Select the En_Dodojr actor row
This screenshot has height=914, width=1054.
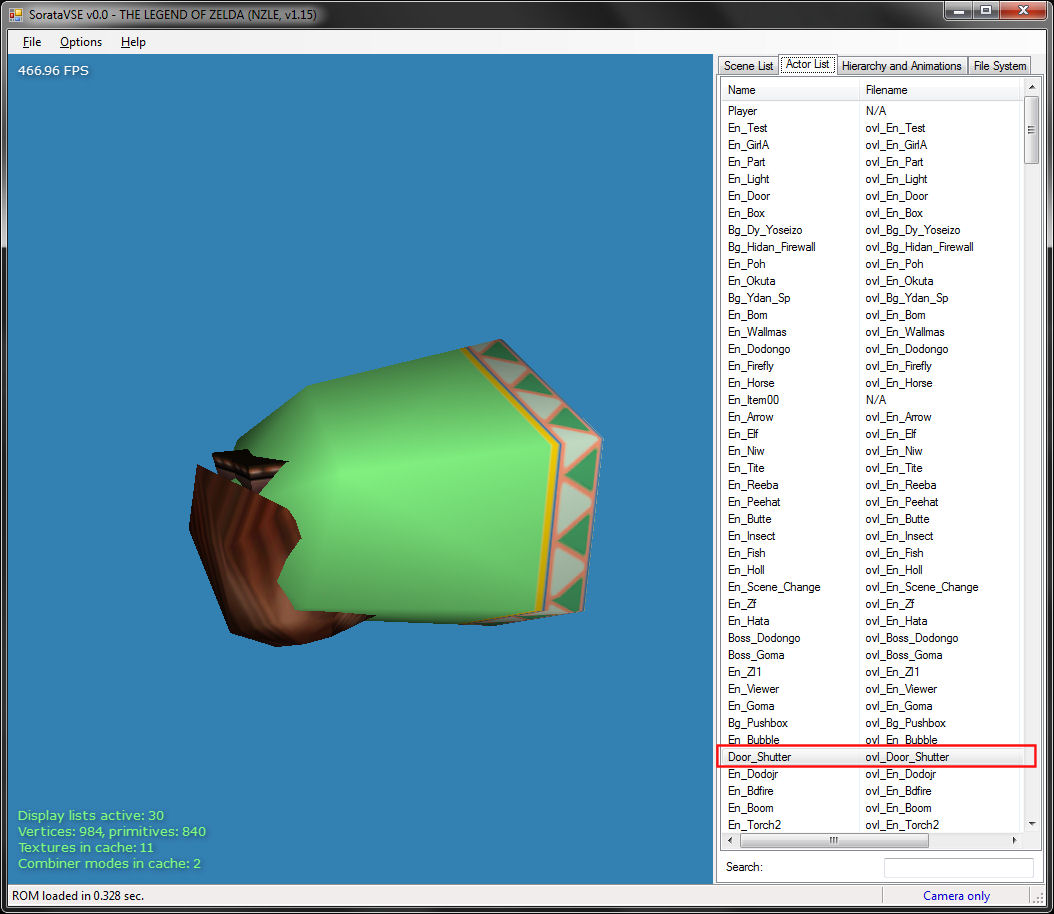pos(873,774)
